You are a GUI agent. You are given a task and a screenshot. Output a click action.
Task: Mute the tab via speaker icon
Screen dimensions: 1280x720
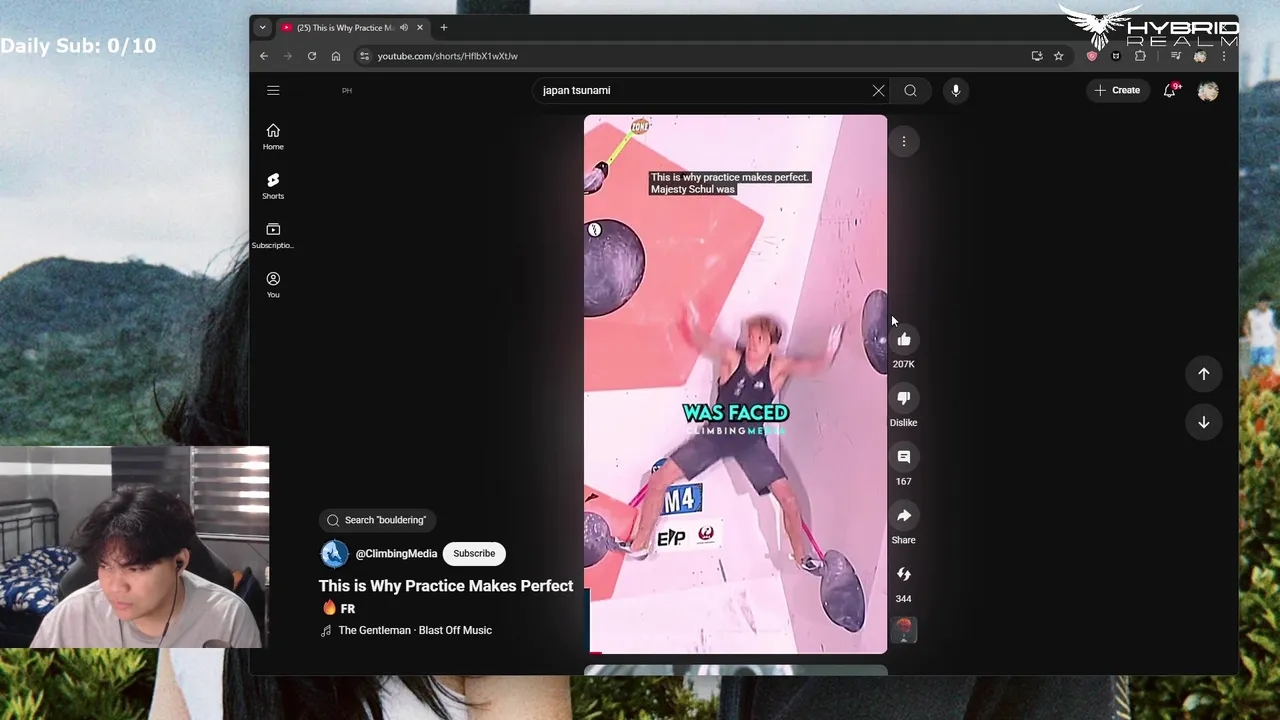click(404, 28)
